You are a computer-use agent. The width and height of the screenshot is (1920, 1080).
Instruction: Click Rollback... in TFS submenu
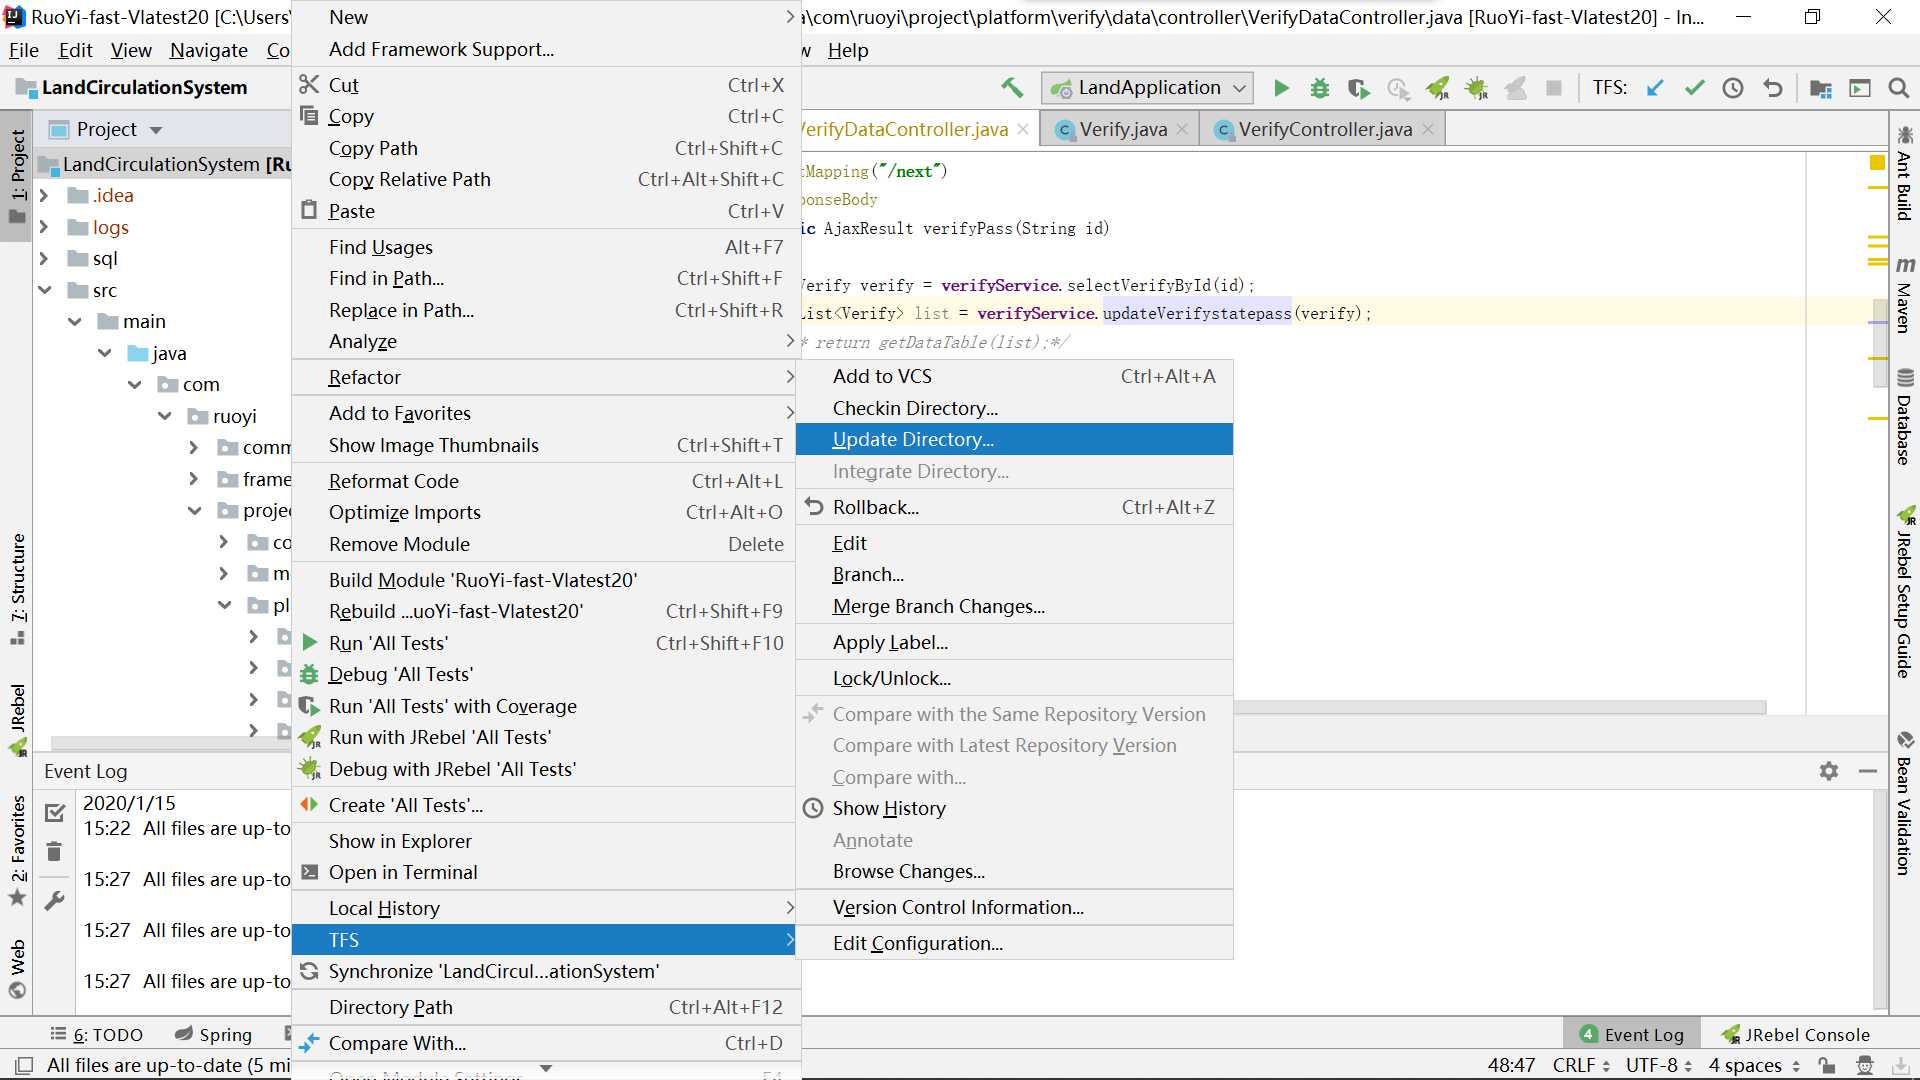pyautogui.click(x=1014, y=507)
